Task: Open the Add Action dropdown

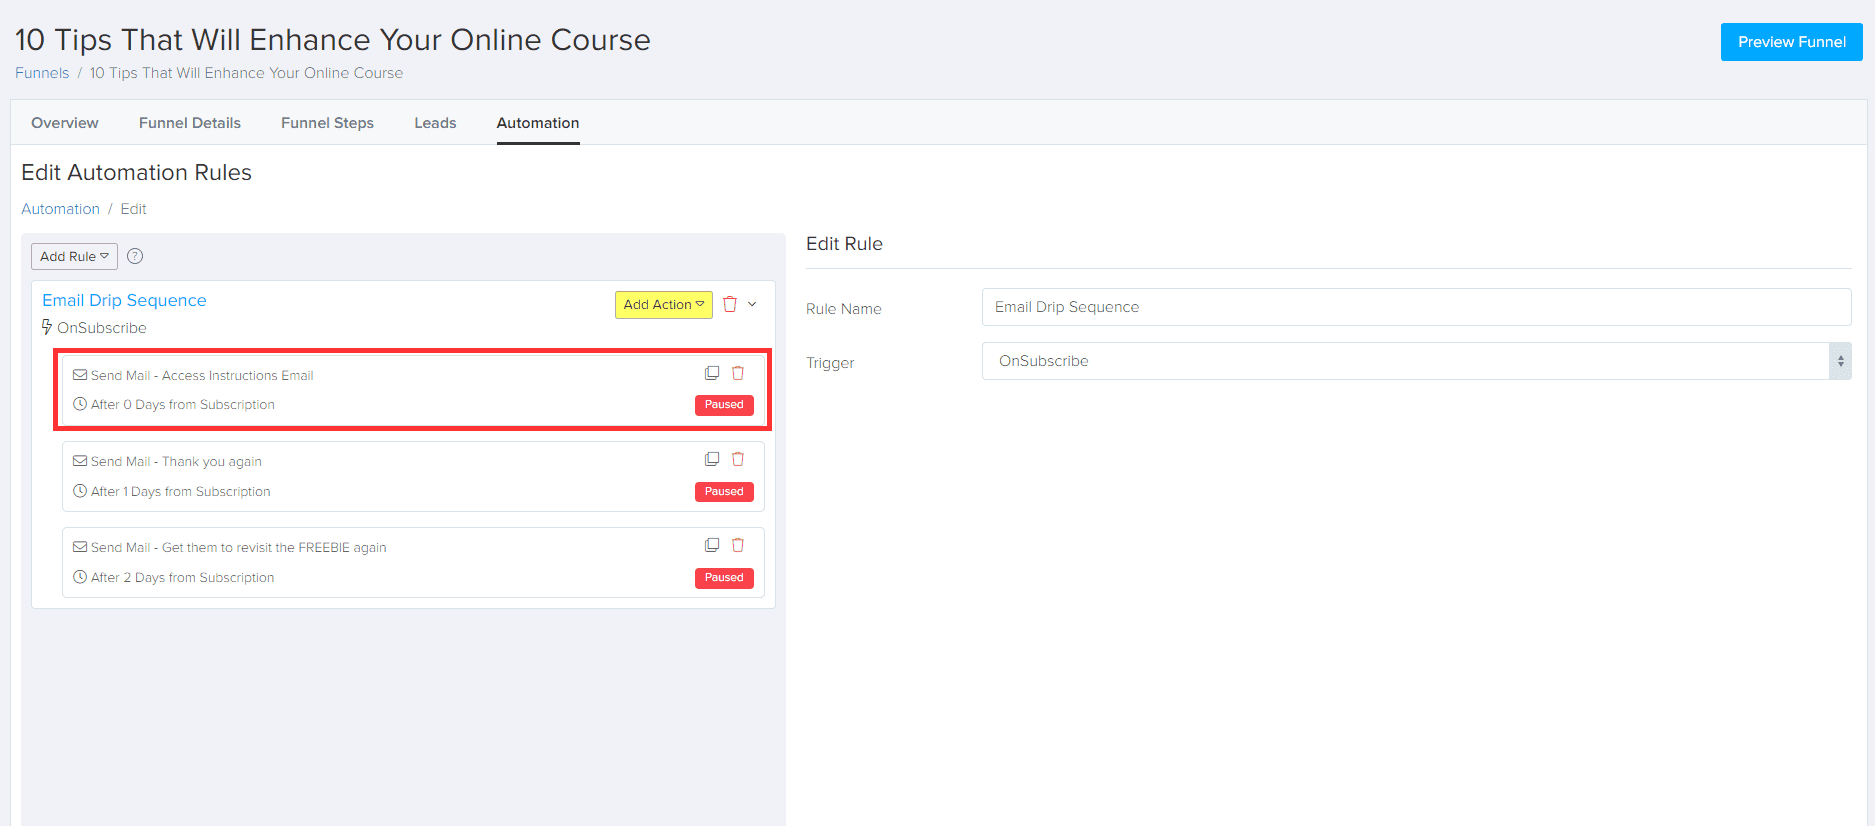Action: click(663, 304)
